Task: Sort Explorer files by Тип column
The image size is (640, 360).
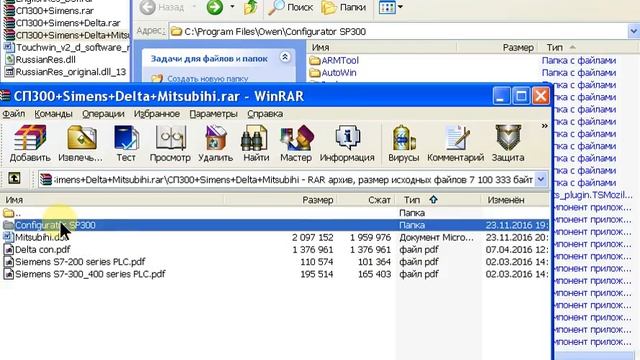Action: click(589, 48)
